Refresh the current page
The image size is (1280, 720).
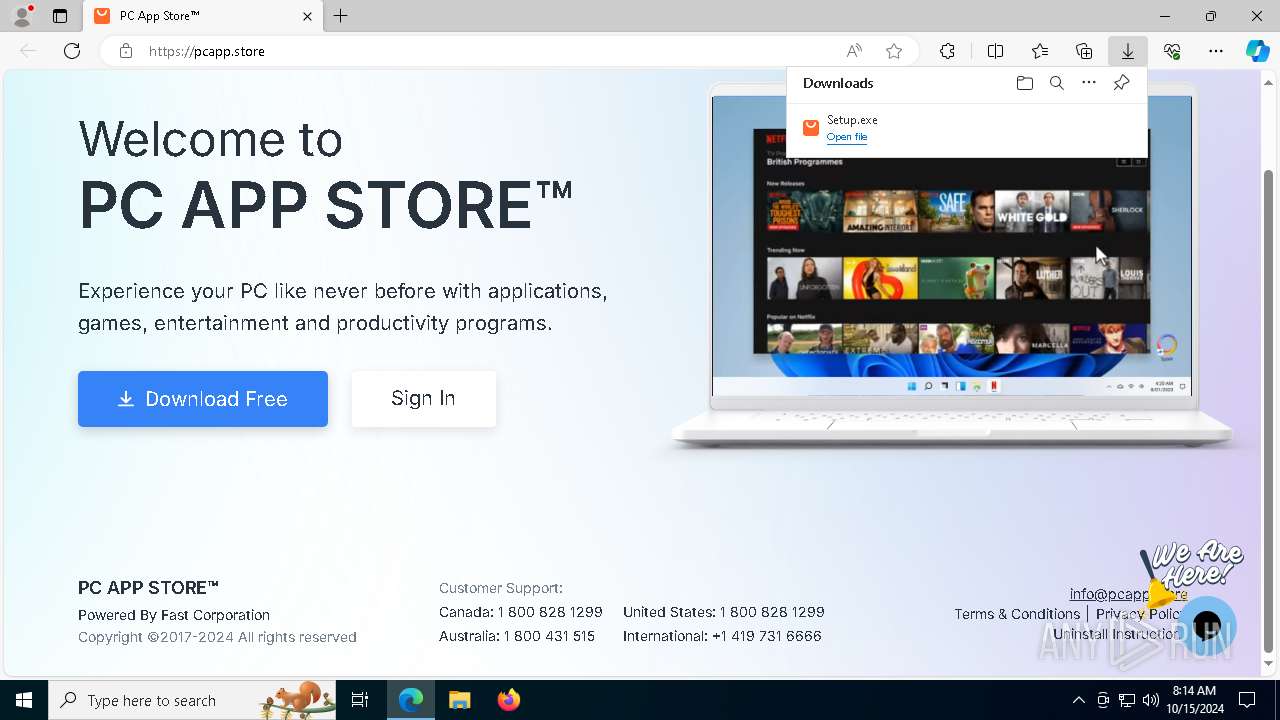(72, 51)
